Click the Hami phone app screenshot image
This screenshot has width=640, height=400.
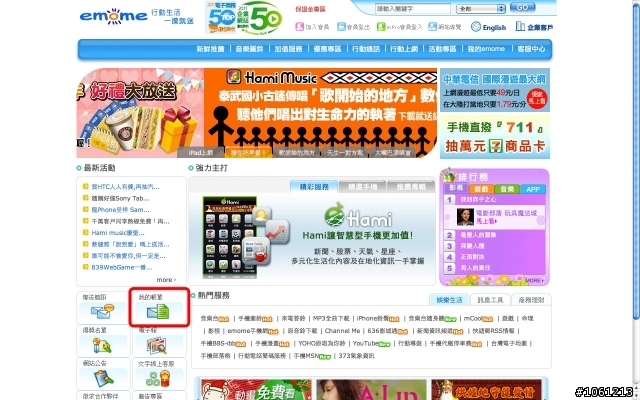click(x=230, y=237)
